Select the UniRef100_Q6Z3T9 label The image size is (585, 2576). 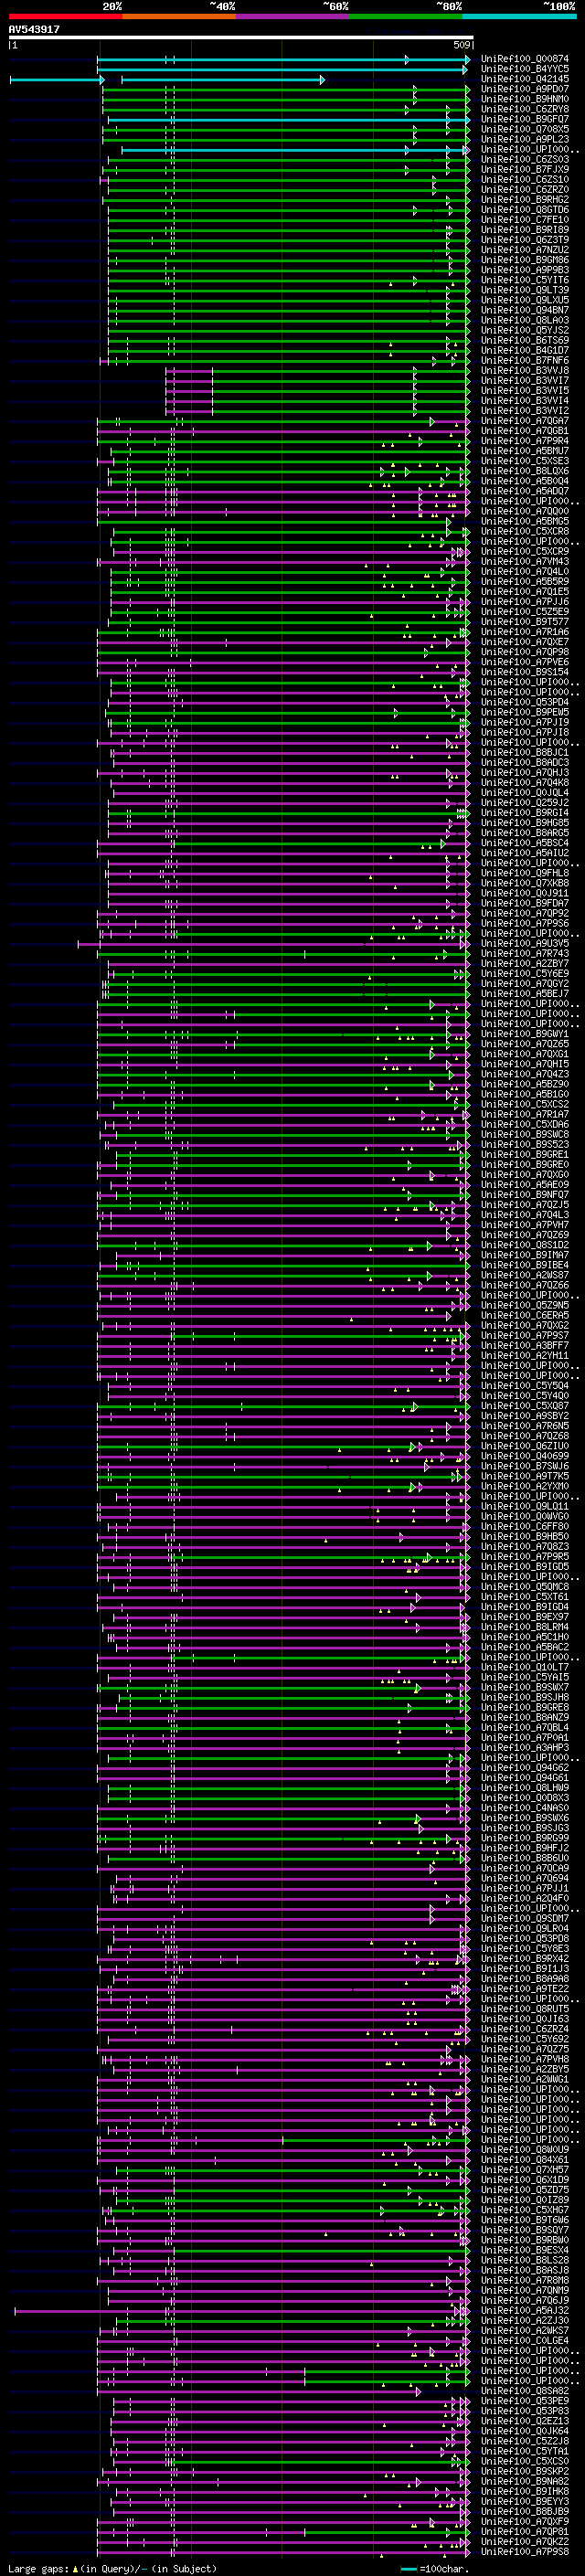[x=525, y=240]
